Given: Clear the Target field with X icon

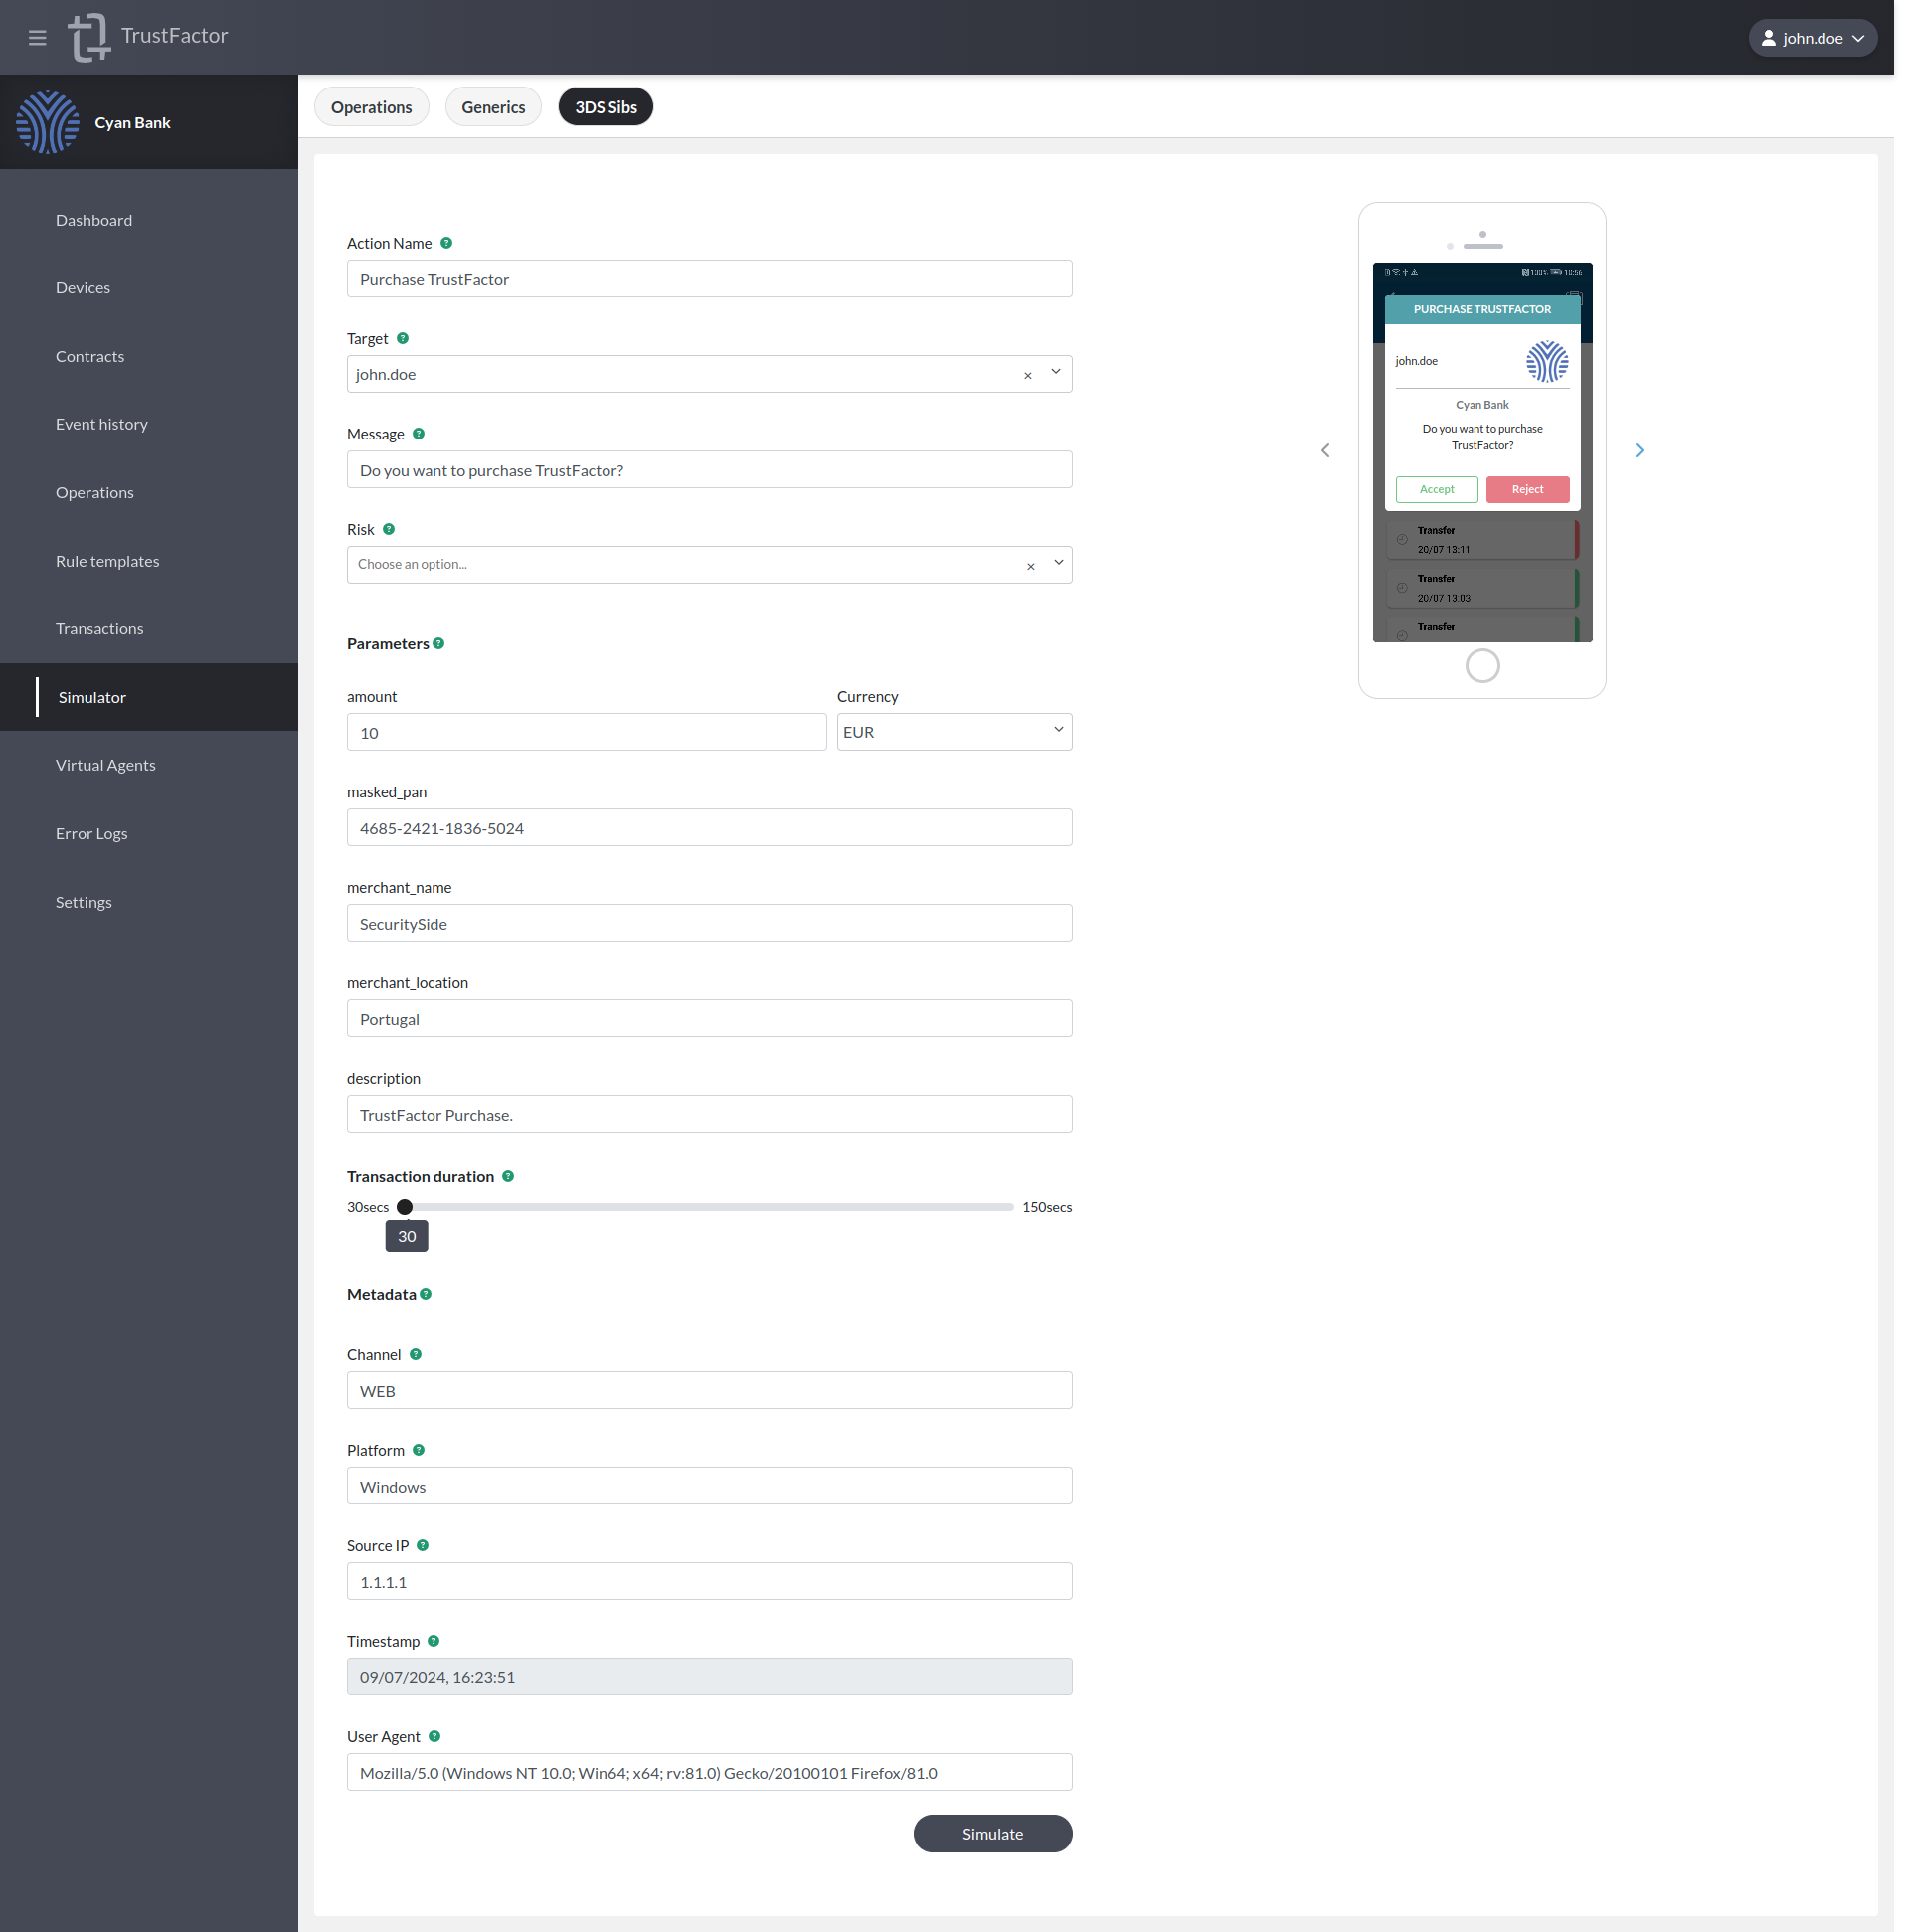Looking at the screenshot, I should 1028,374.
